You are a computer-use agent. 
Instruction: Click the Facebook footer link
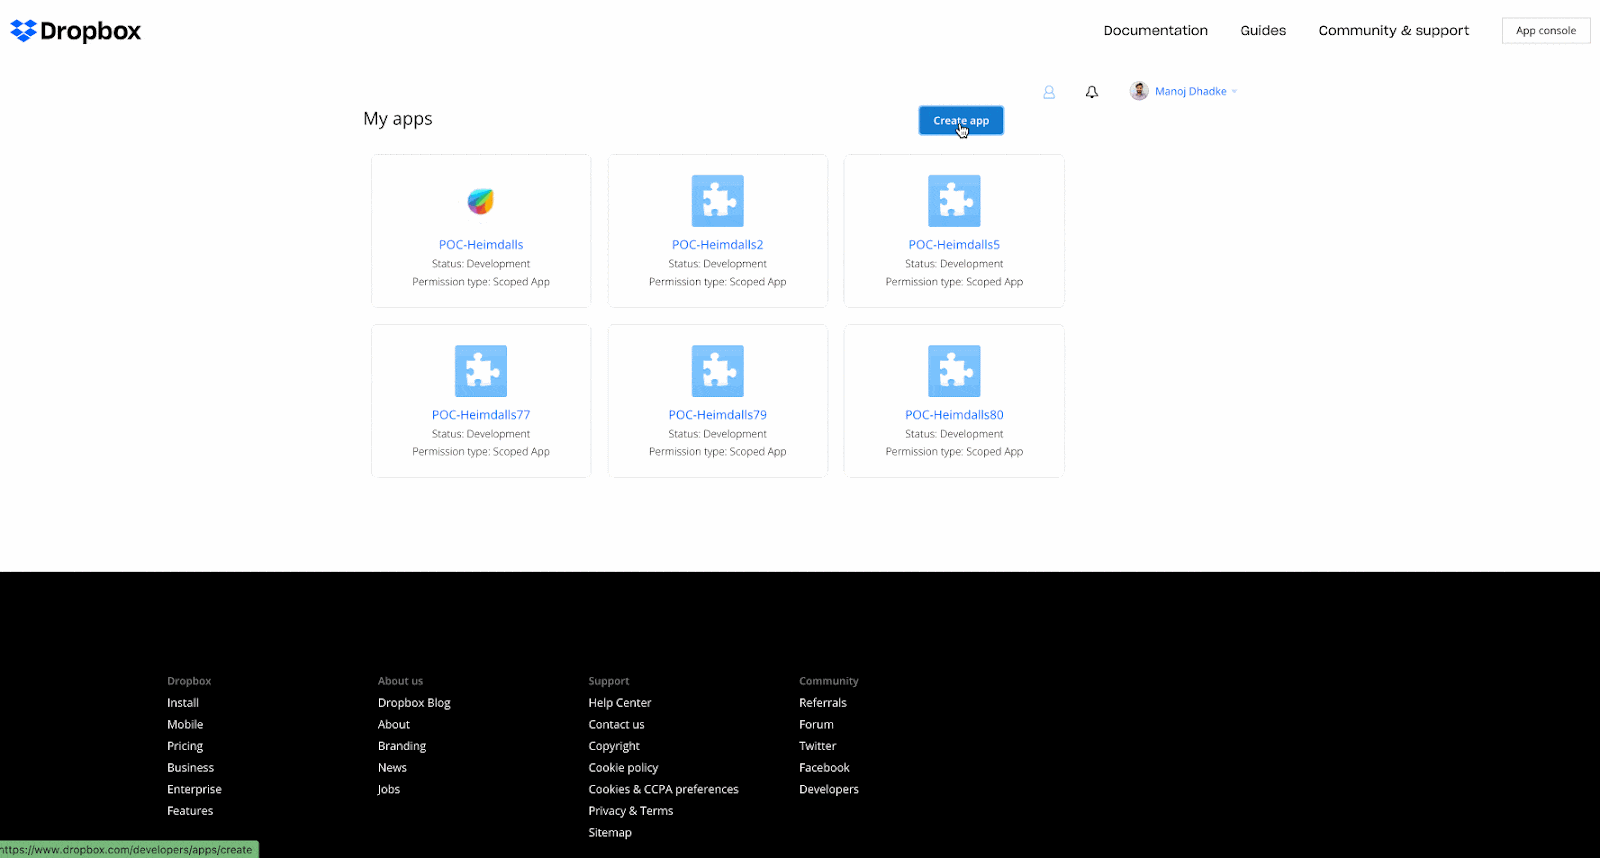[x=824, y=768]
